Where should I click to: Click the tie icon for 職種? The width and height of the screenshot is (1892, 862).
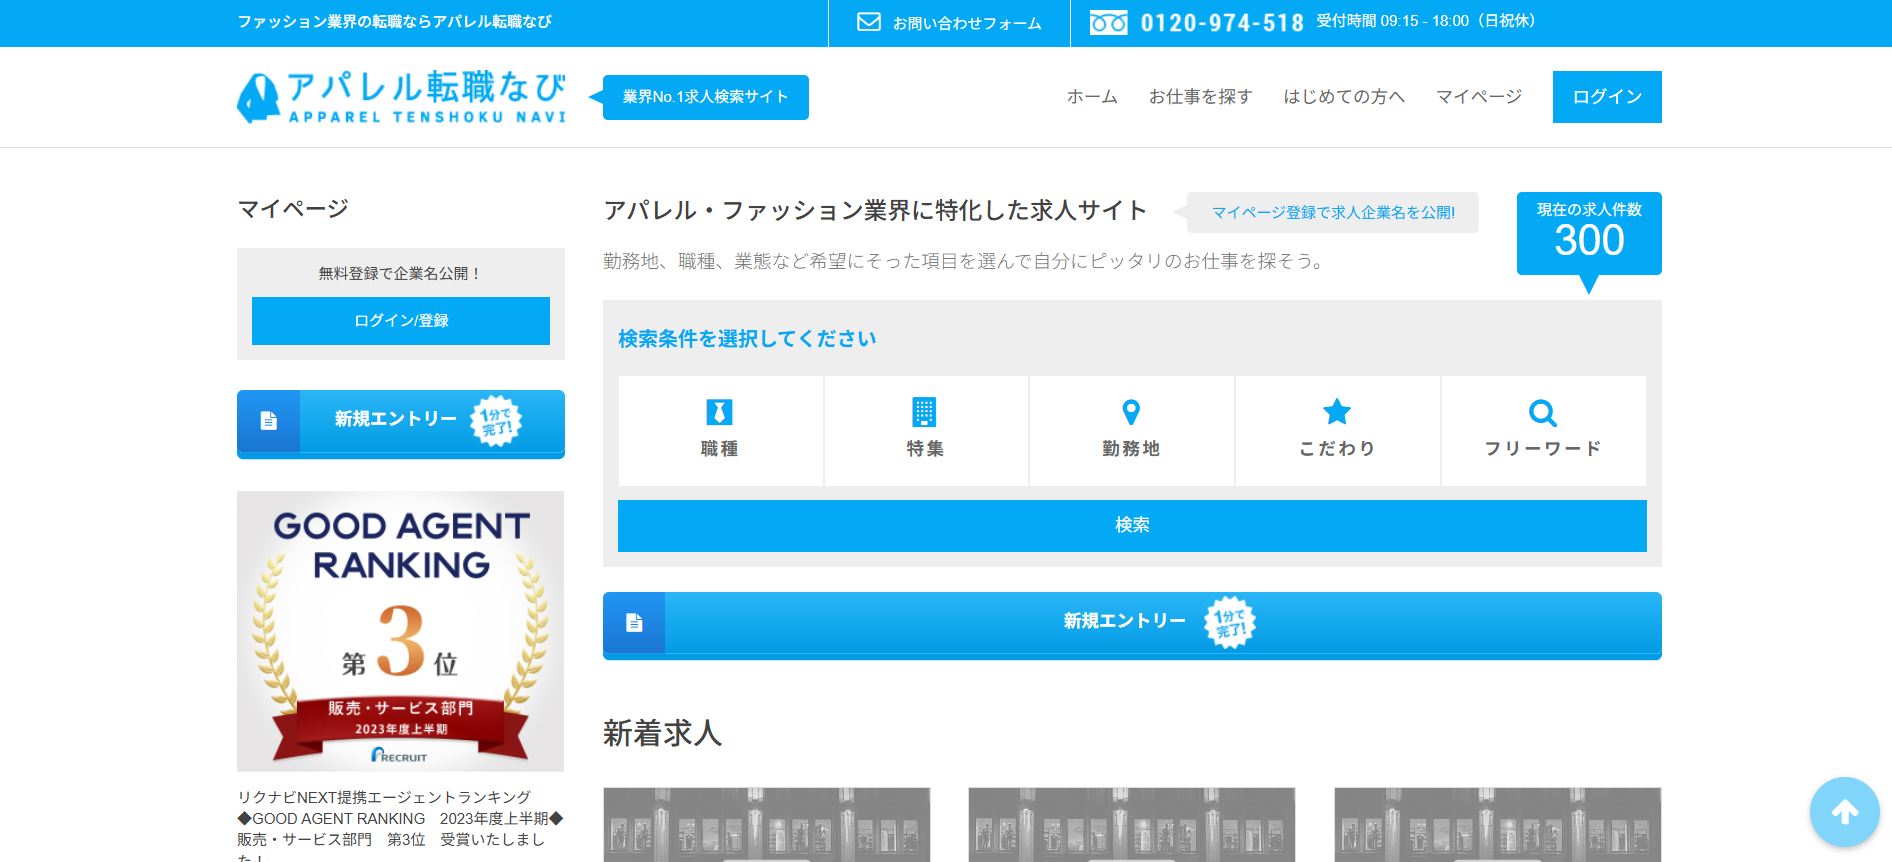pos(719,412)
